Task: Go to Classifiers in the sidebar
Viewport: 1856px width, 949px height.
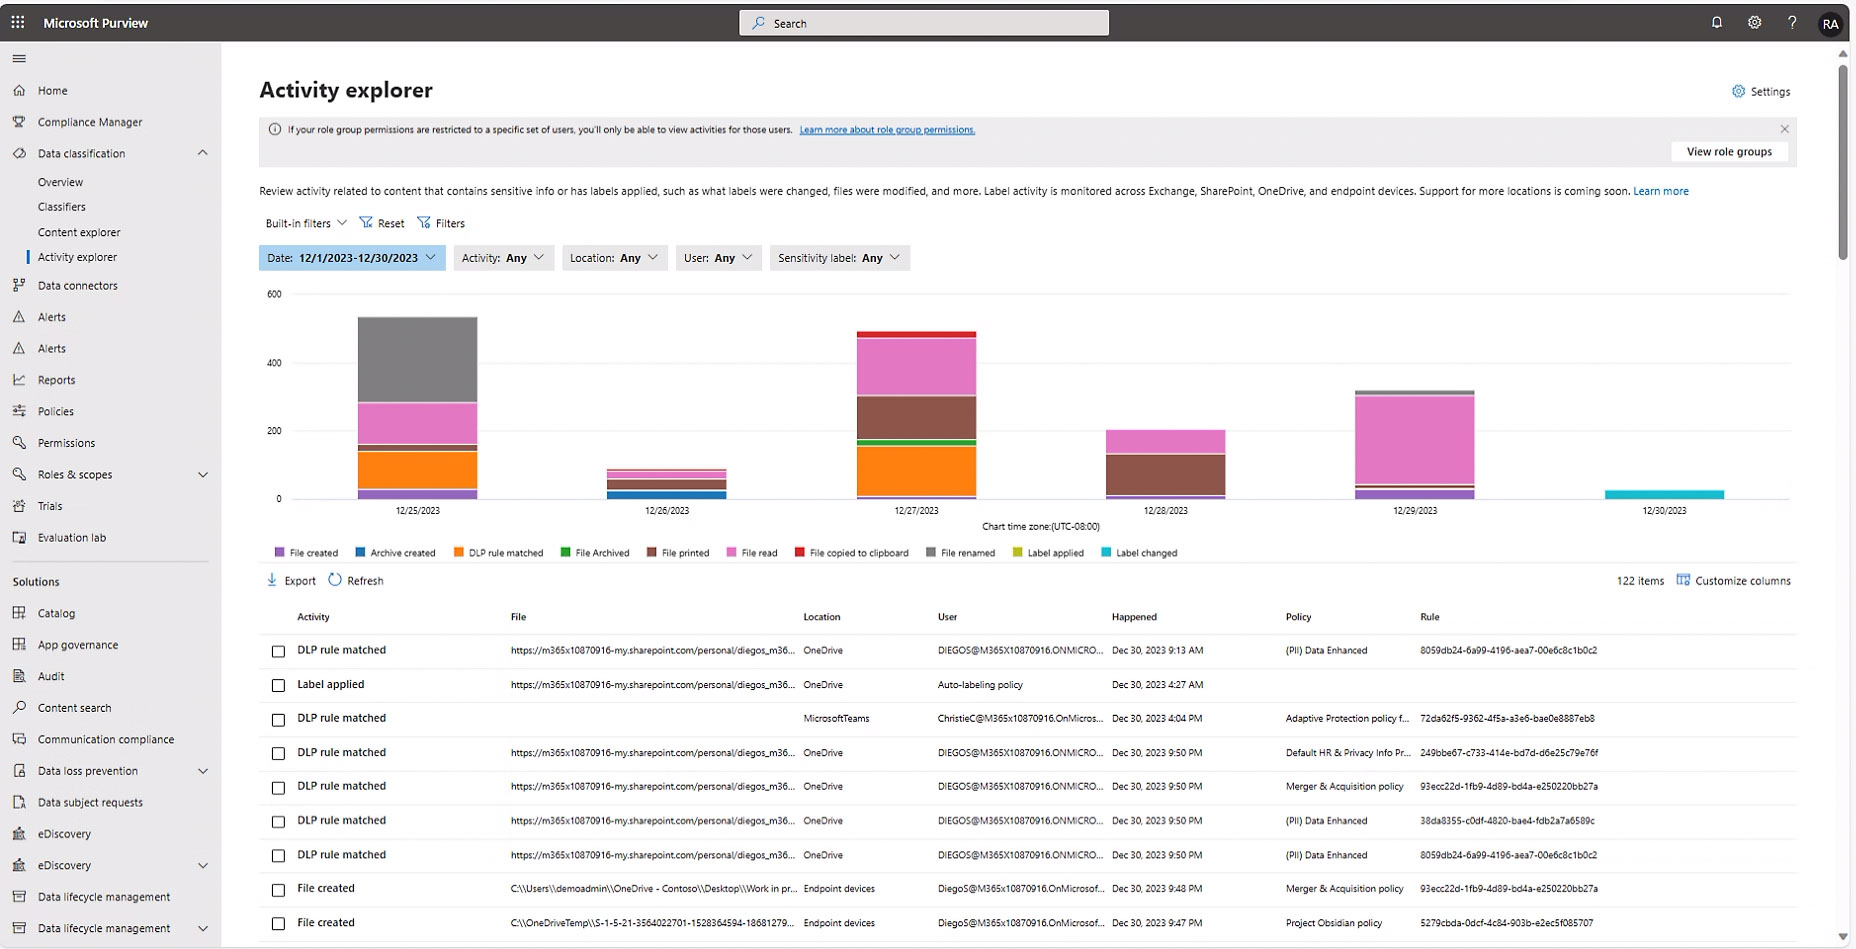Action: point(62,207)
